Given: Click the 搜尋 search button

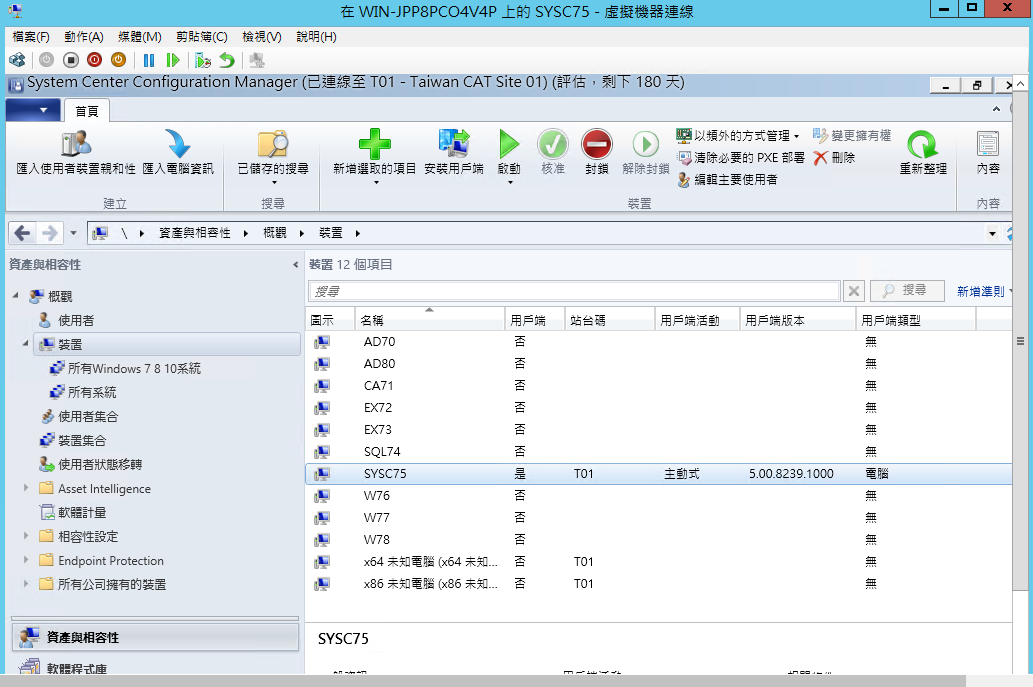Looking at the screenshot, I should coord(907,290).
